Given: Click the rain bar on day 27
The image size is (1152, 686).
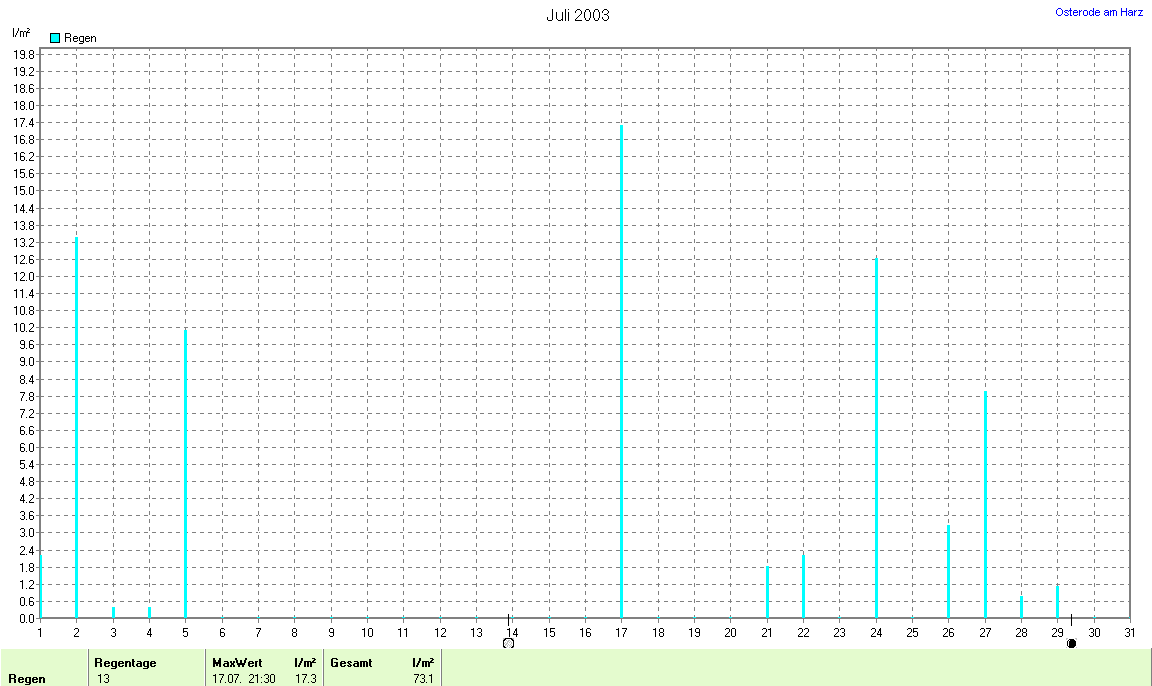Looking at the screenshot, I should pyautogui.click(x=985, y=504).
